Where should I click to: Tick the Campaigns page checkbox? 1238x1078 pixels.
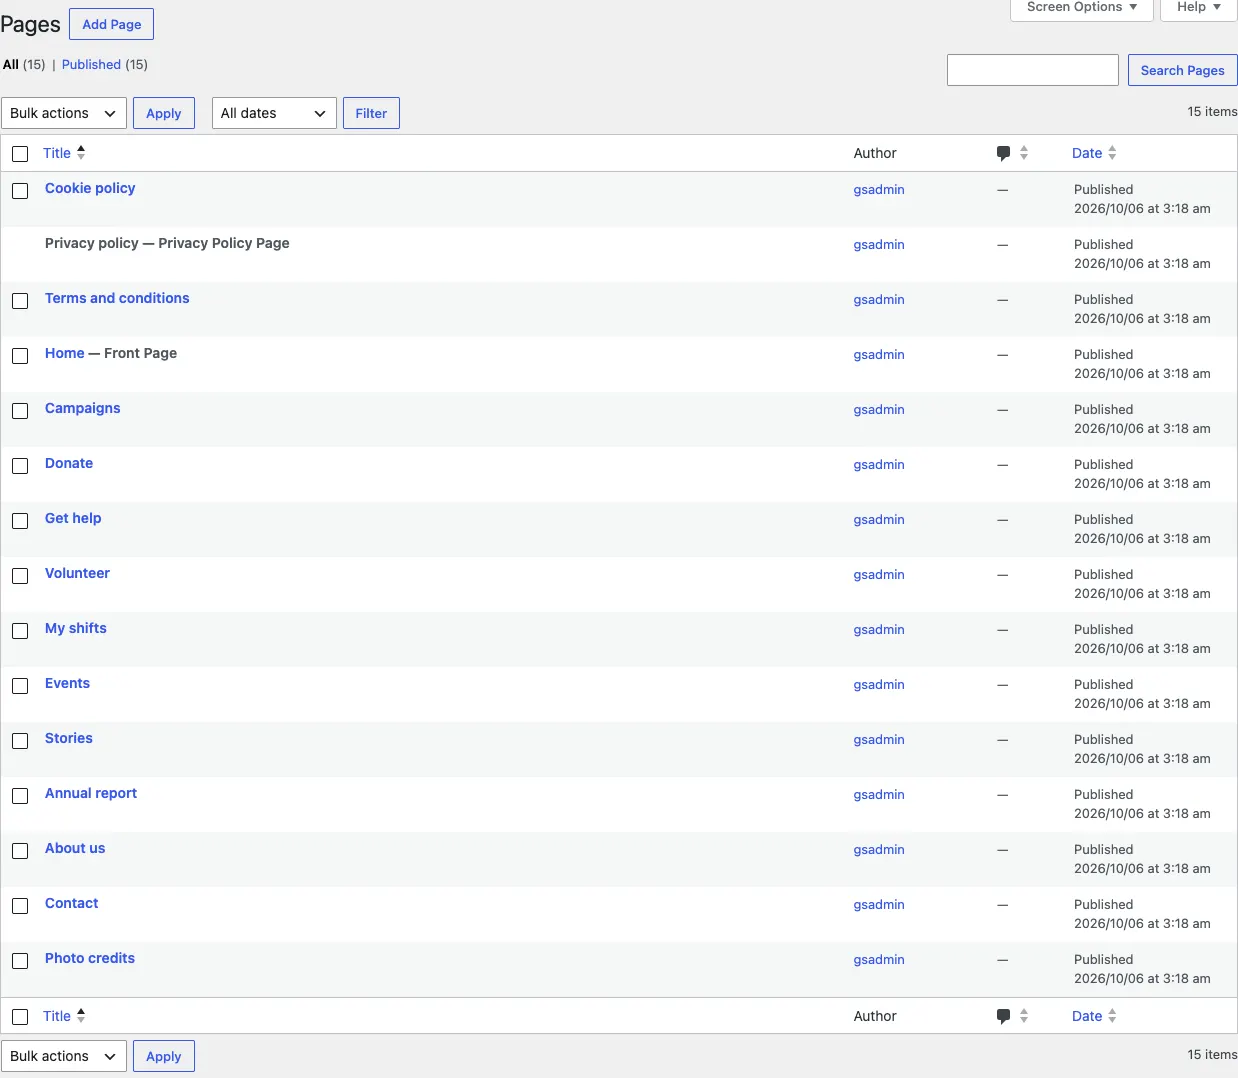click(x=20, y=411)
